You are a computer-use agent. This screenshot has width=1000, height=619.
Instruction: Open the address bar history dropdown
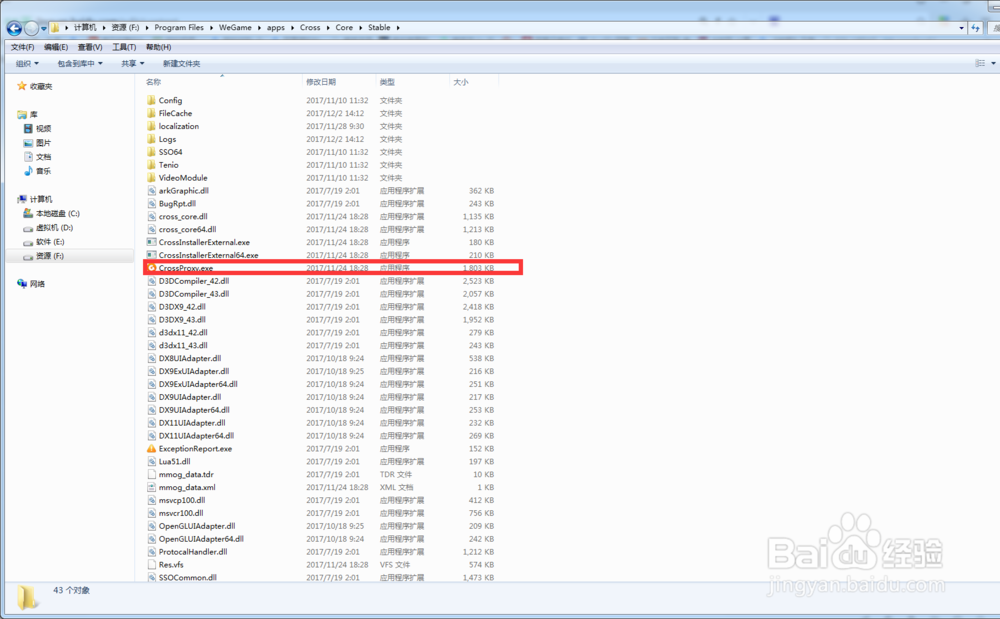pos(961,28)
